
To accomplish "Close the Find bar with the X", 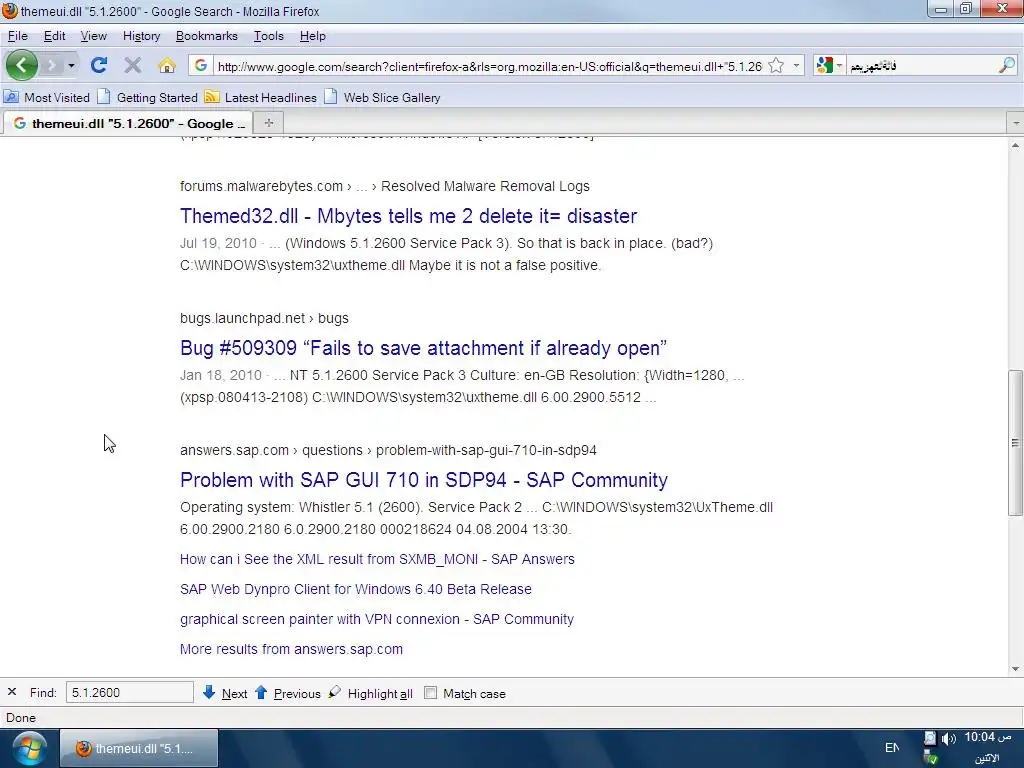I will point(12,692).
